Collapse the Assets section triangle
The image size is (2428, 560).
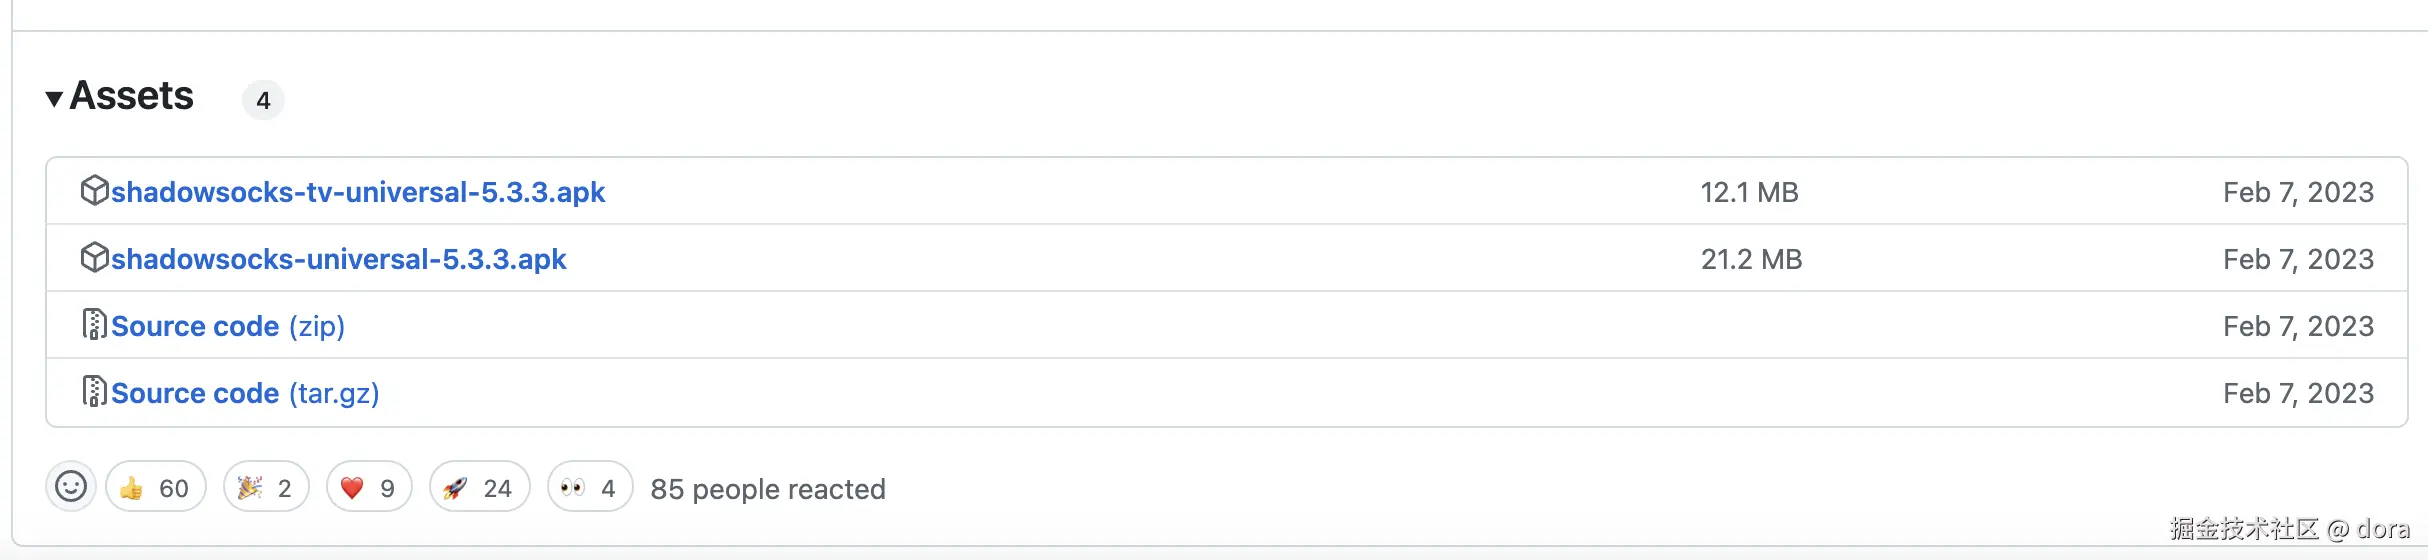[54, 98]
